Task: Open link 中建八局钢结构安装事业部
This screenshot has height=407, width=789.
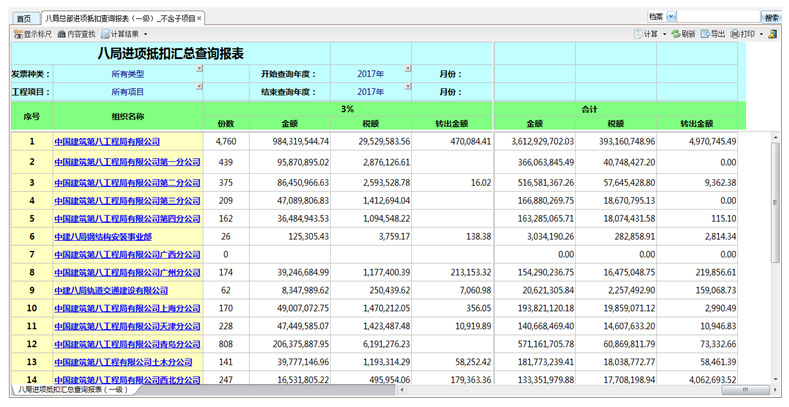Action: coord(103,236)
